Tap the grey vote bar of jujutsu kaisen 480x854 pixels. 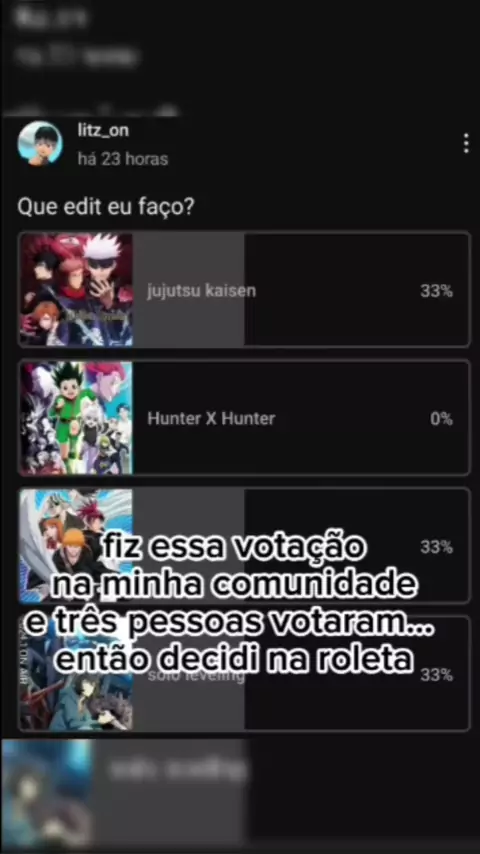189,289
